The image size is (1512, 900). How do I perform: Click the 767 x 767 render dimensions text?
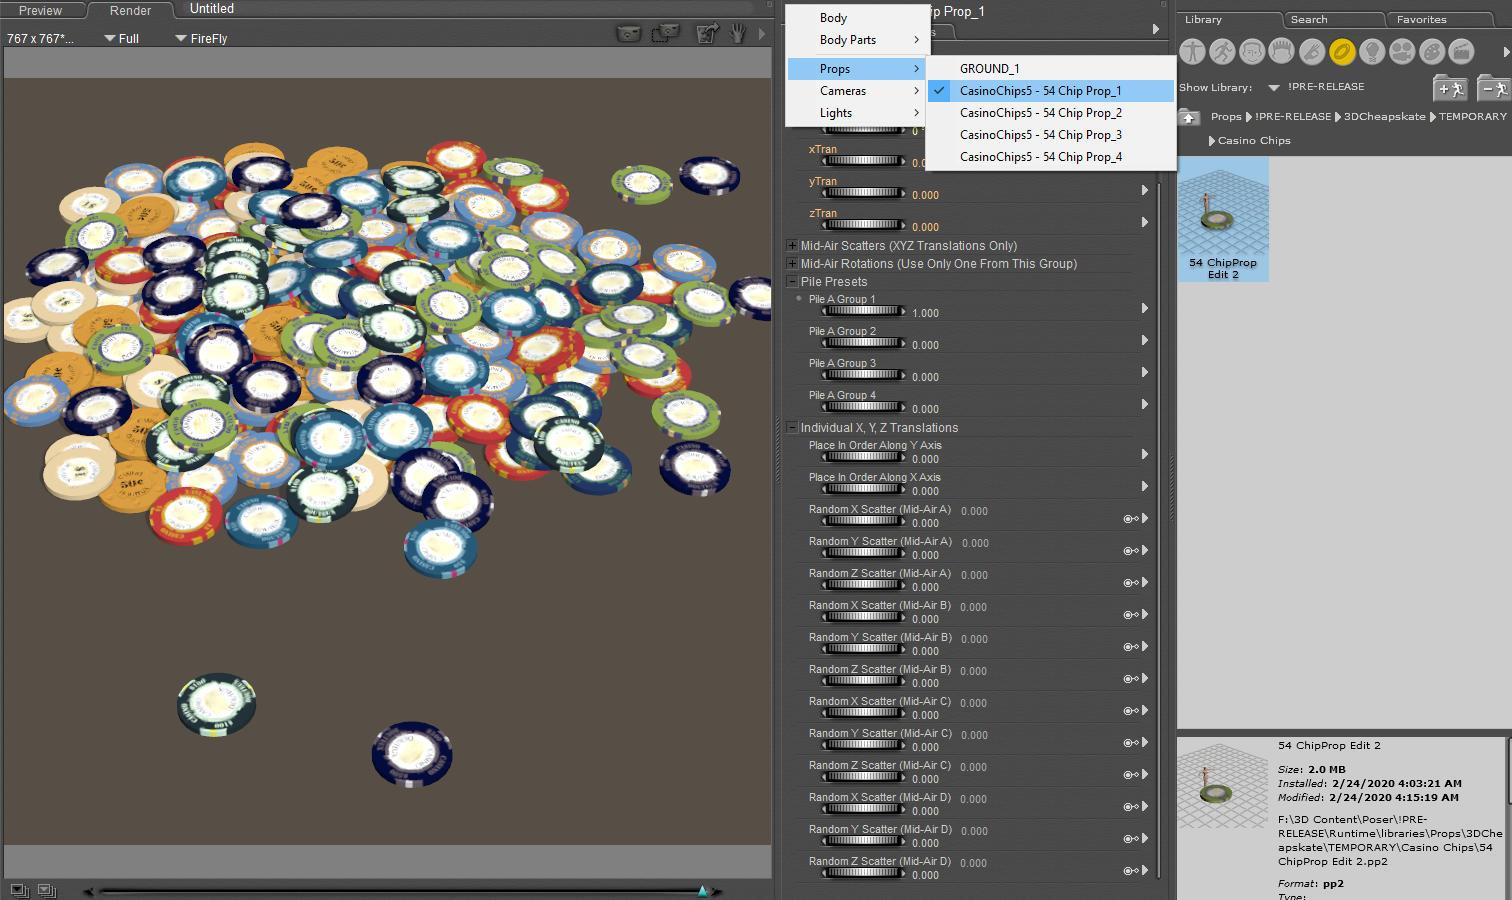tap(40, 39)
